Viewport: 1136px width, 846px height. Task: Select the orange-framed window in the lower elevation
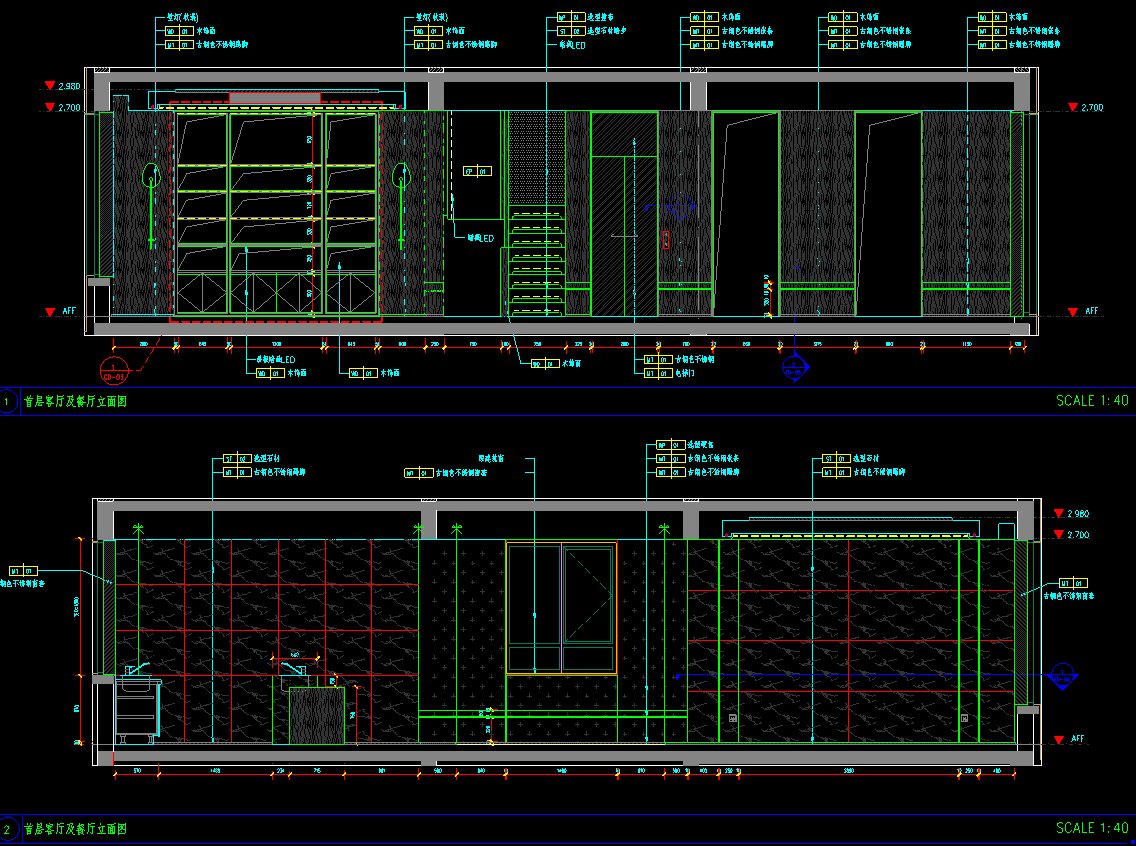[x=561, y=607]
